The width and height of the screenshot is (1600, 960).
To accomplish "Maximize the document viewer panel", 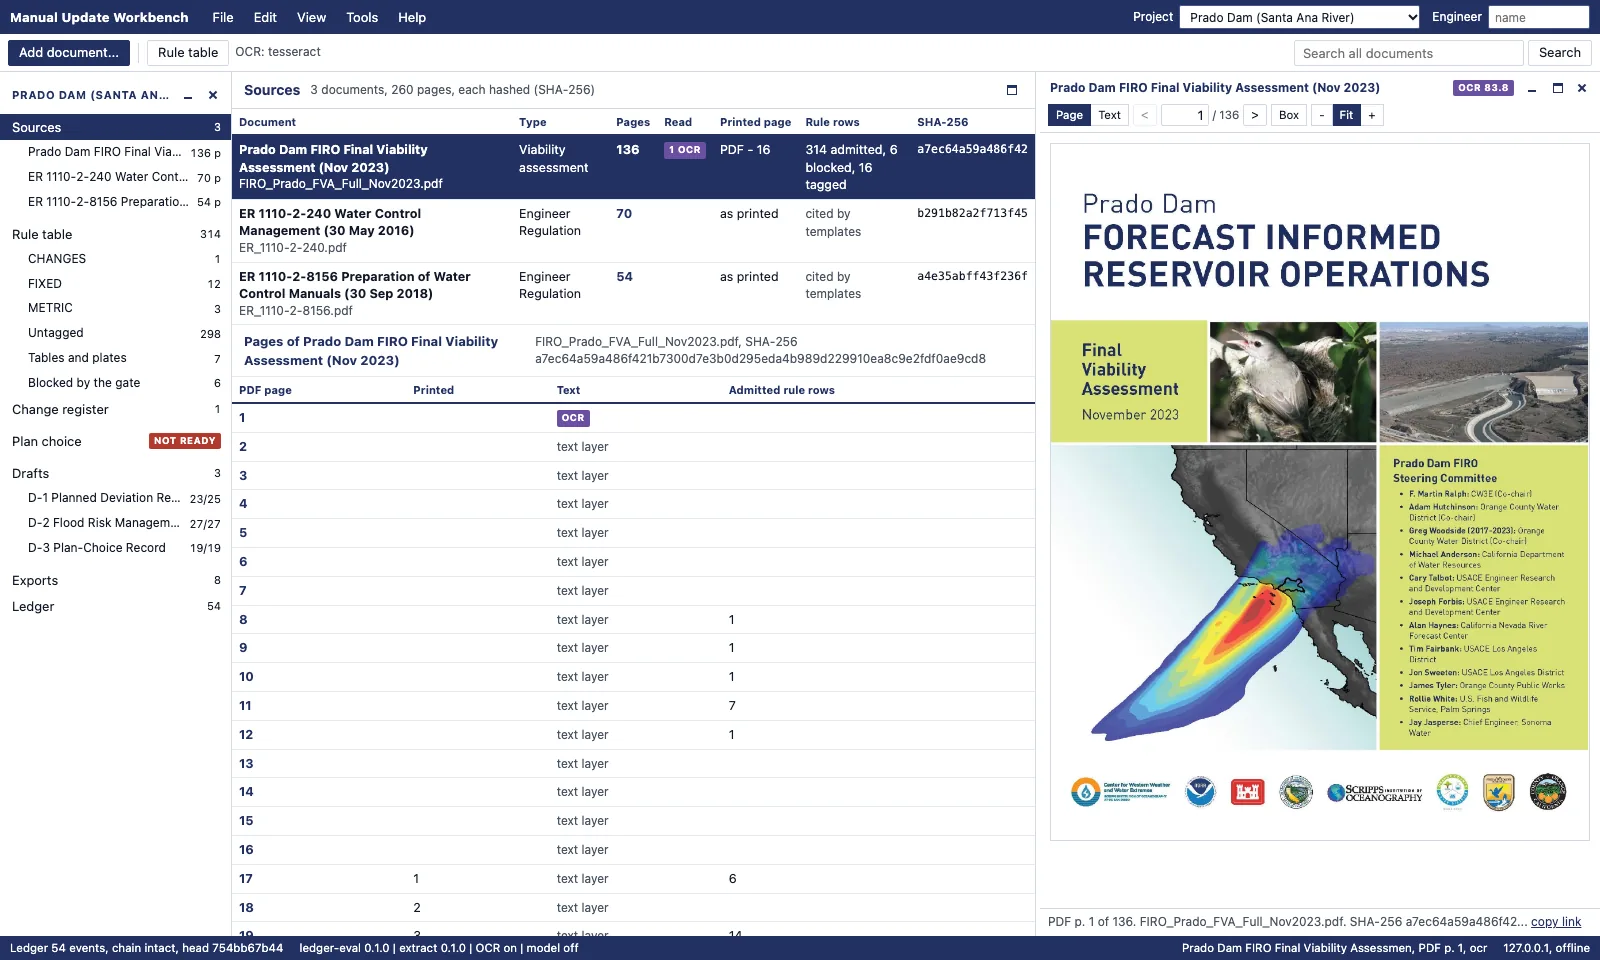I will (1557, 88).
